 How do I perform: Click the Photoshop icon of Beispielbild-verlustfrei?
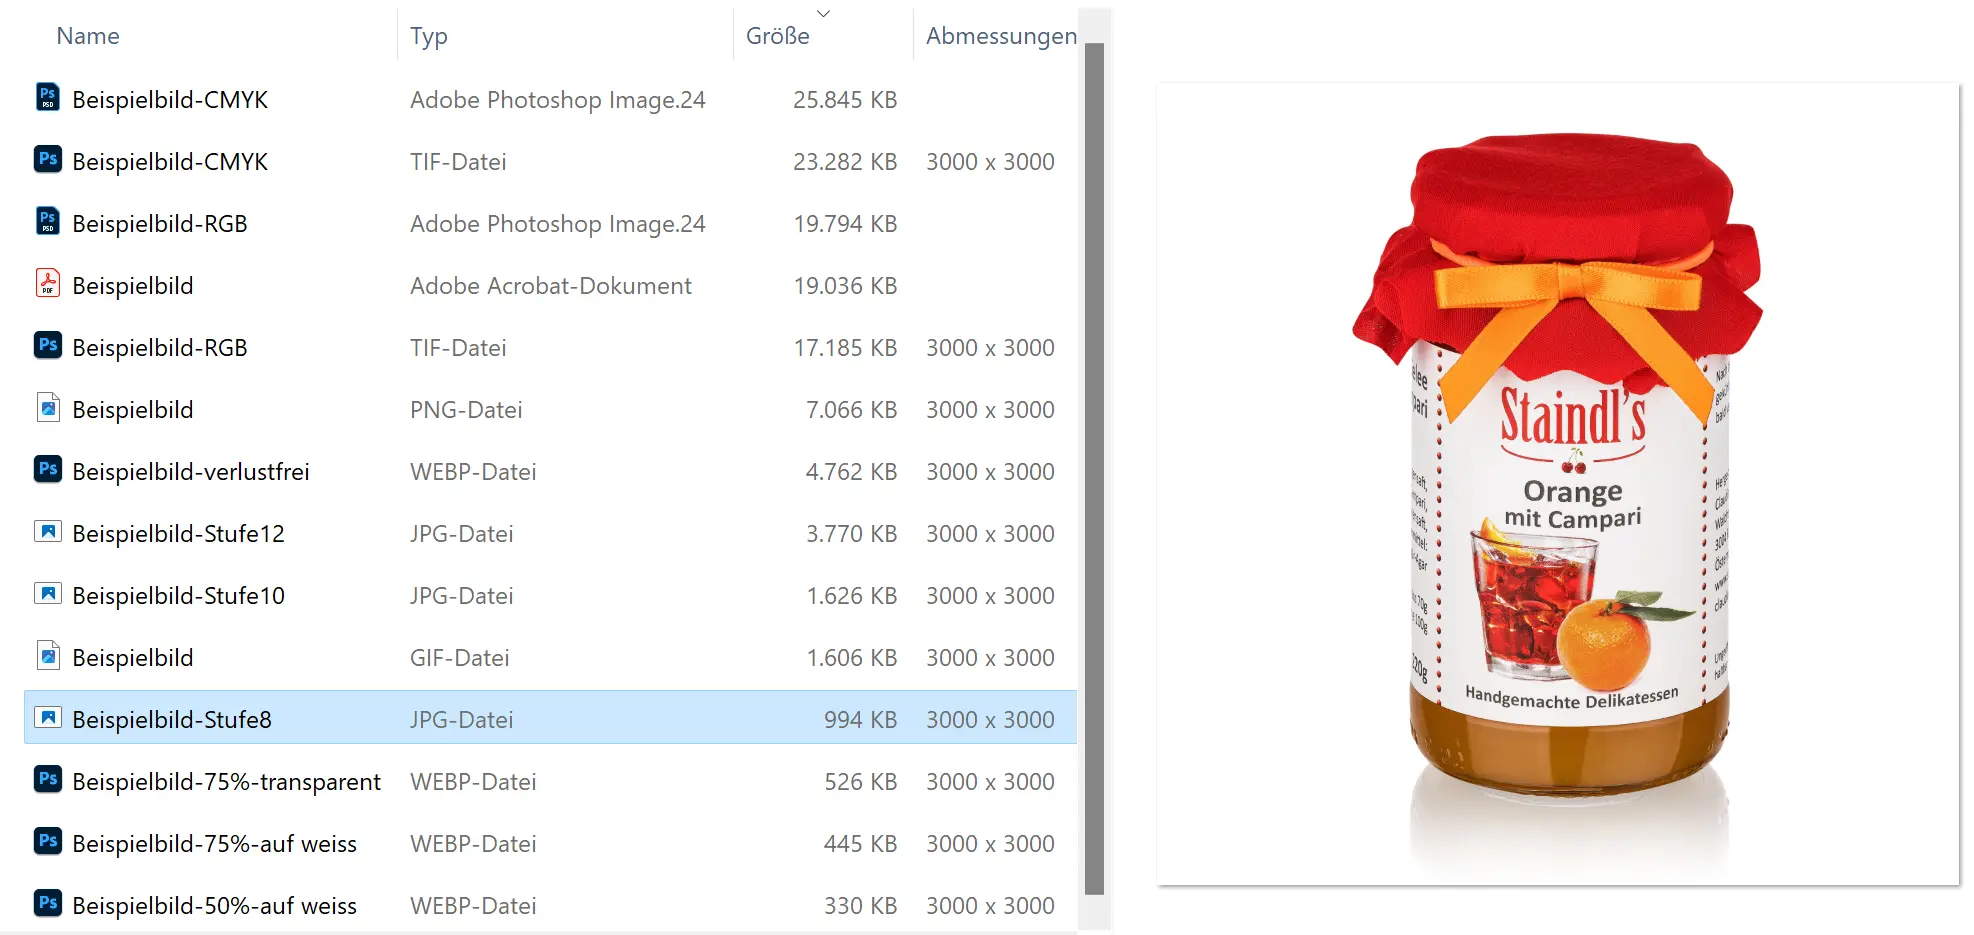pos(47,470)
